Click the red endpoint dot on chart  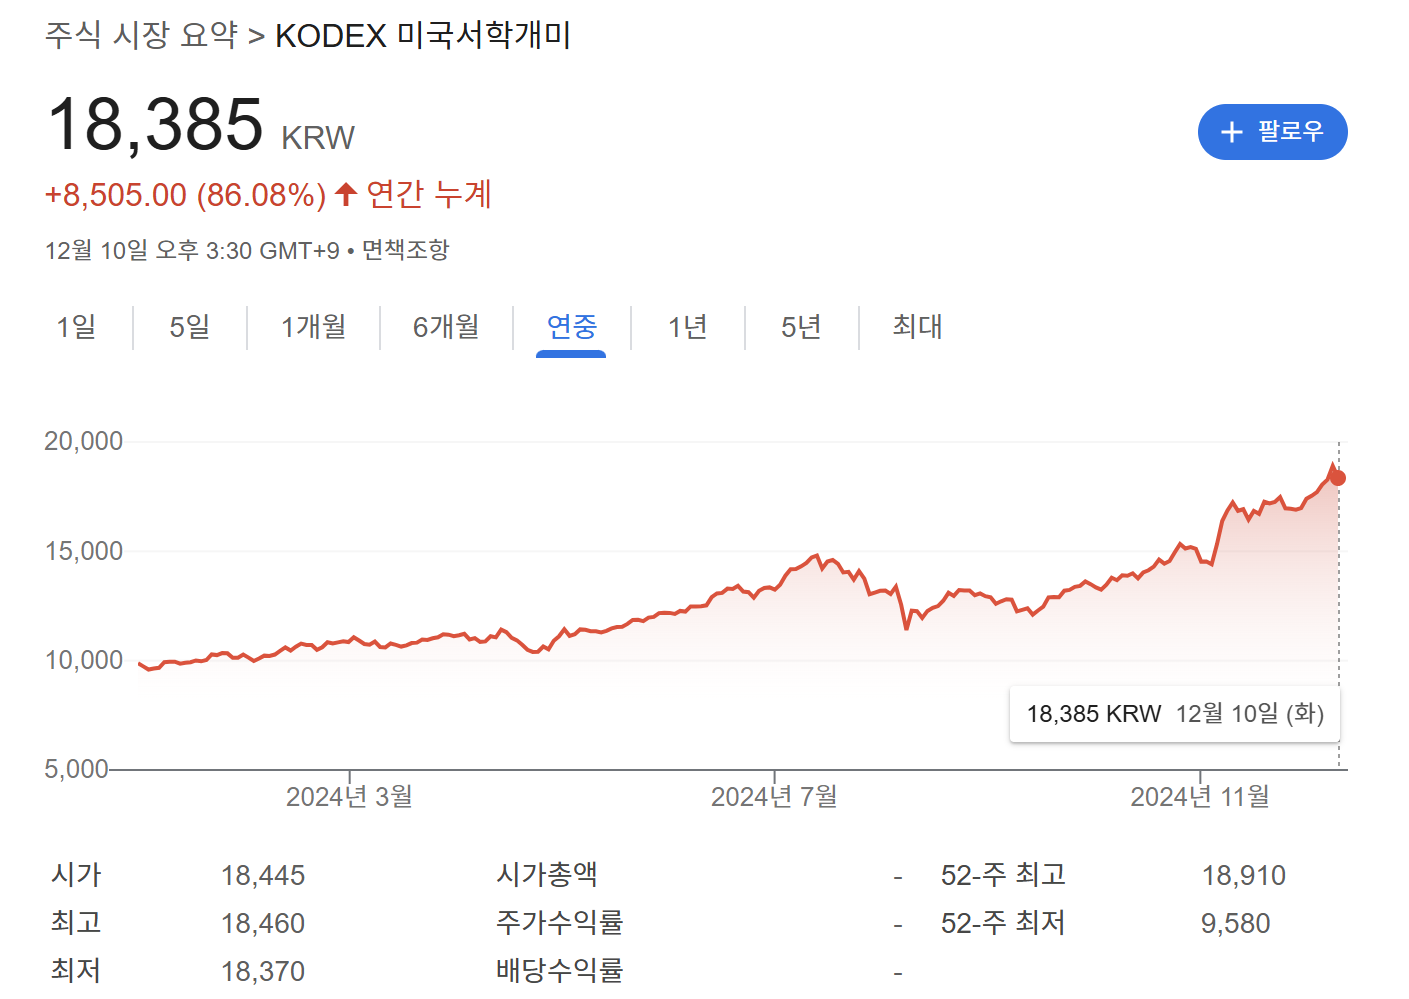1338,478
